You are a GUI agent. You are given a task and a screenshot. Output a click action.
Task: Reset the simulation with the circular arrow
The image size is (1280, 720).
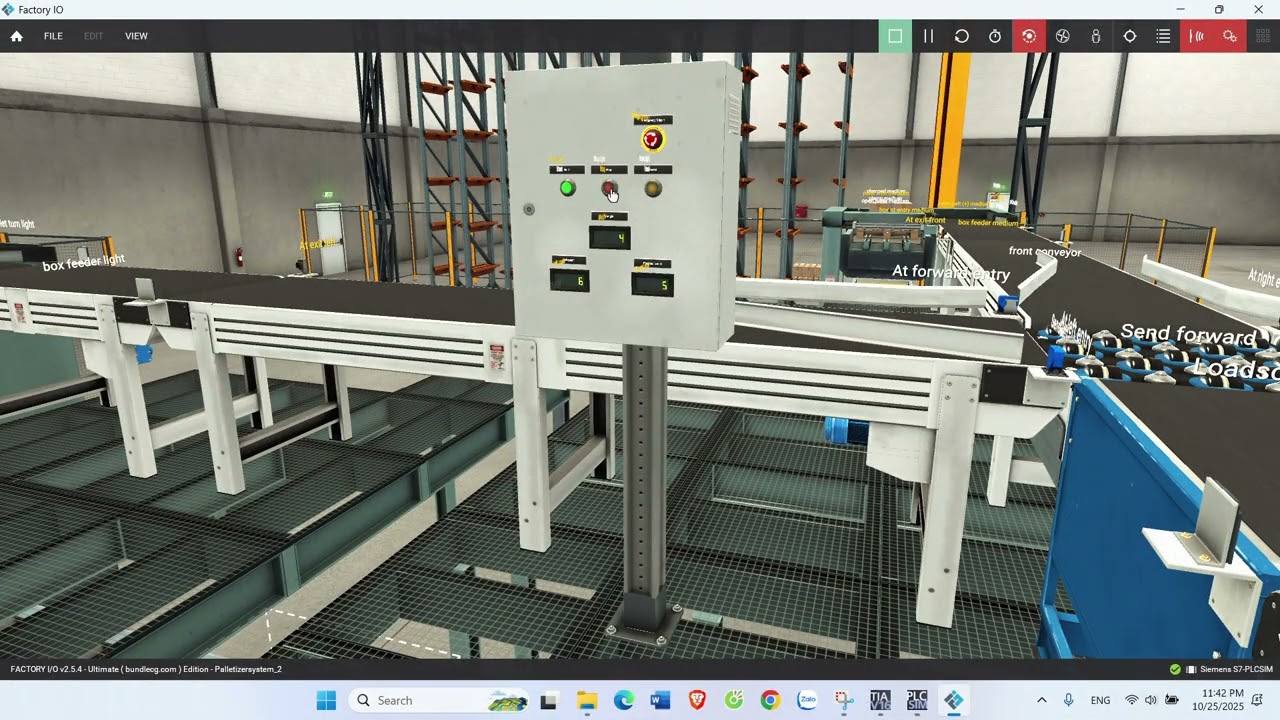[962, 36]
